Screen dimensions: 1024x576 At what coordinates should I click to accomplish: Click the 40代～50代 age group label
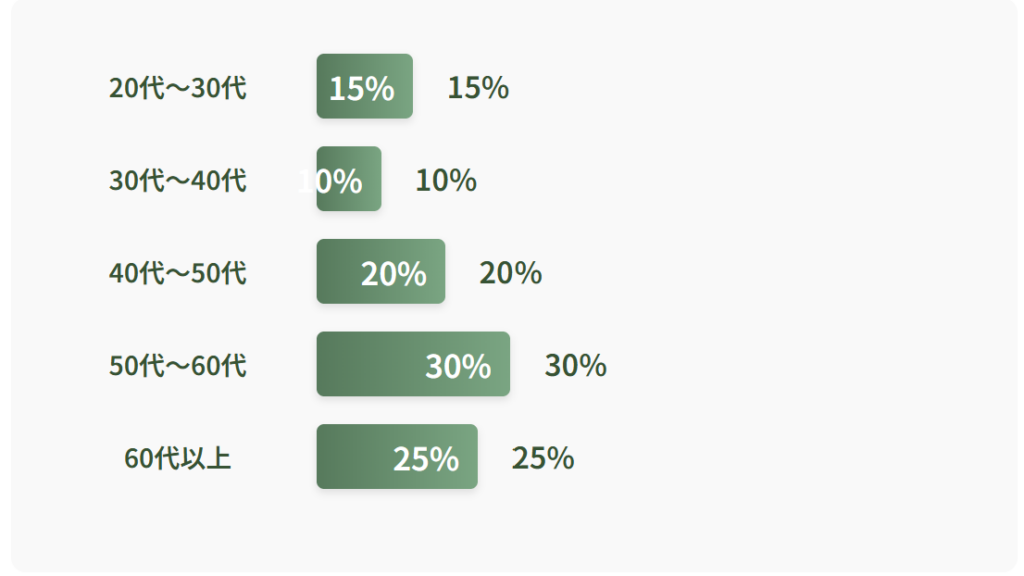coord(178,273)
